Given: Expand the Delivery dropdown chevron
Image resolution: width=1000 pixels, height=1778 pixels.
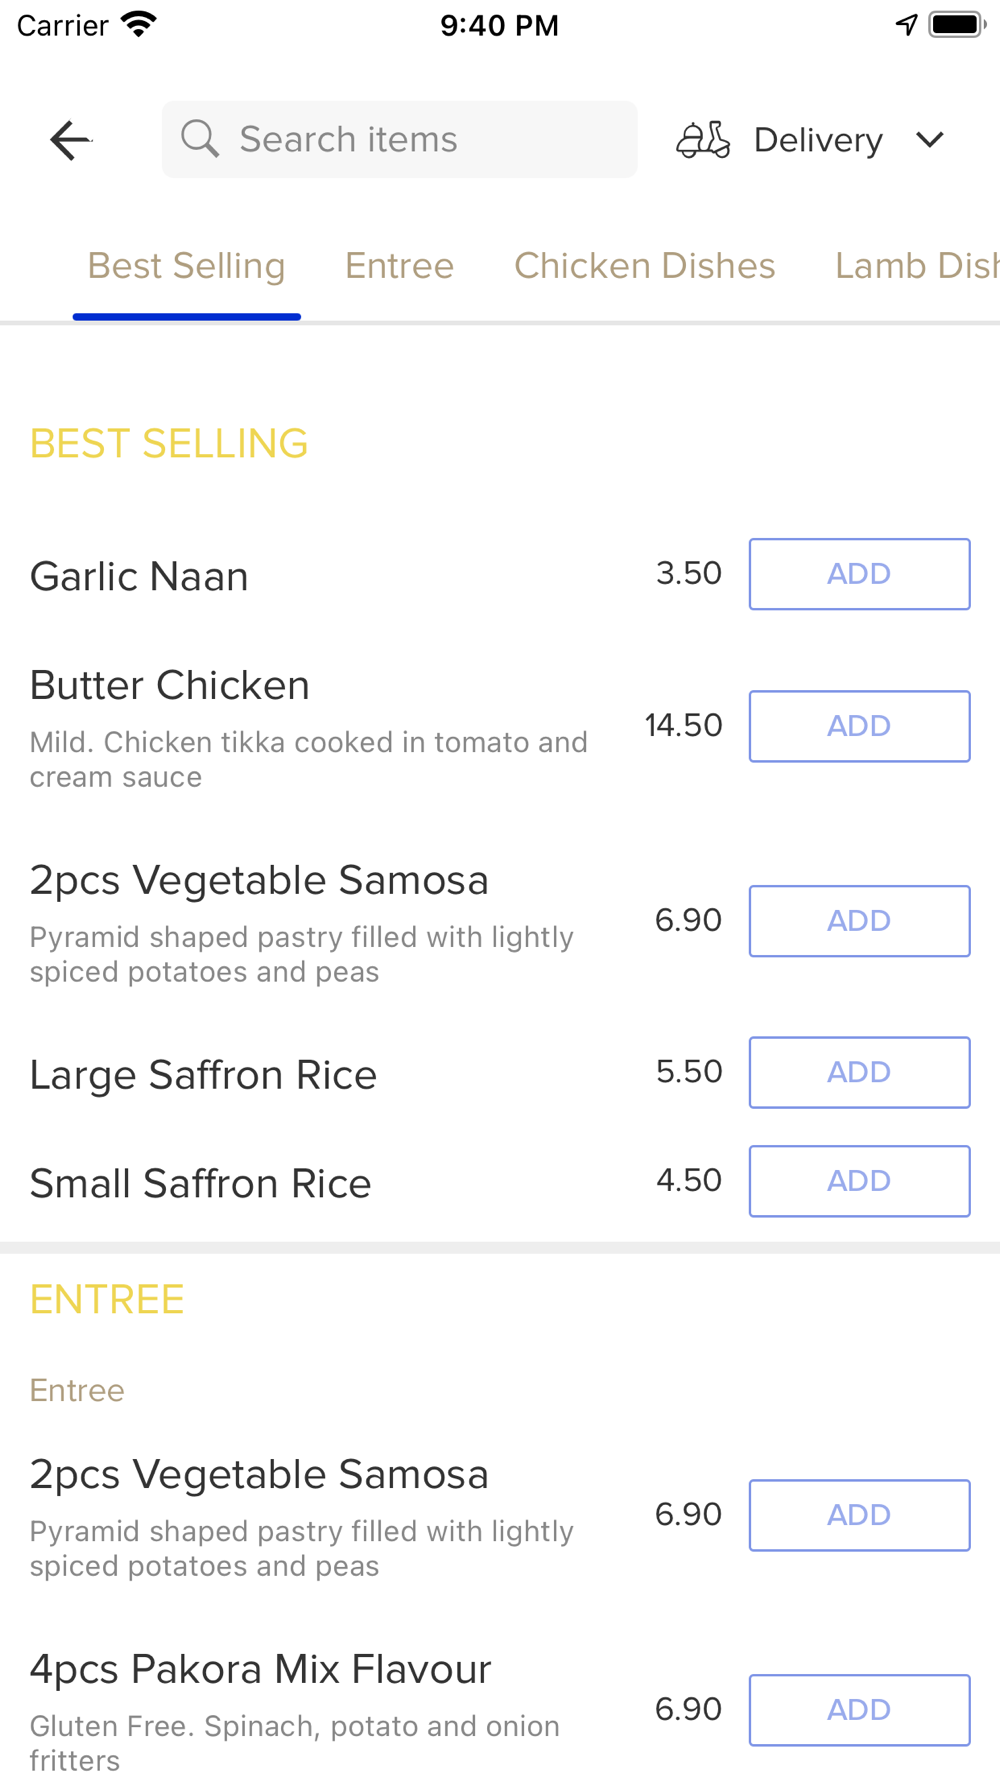Looking at the screenshot, I should pos(930,140).
